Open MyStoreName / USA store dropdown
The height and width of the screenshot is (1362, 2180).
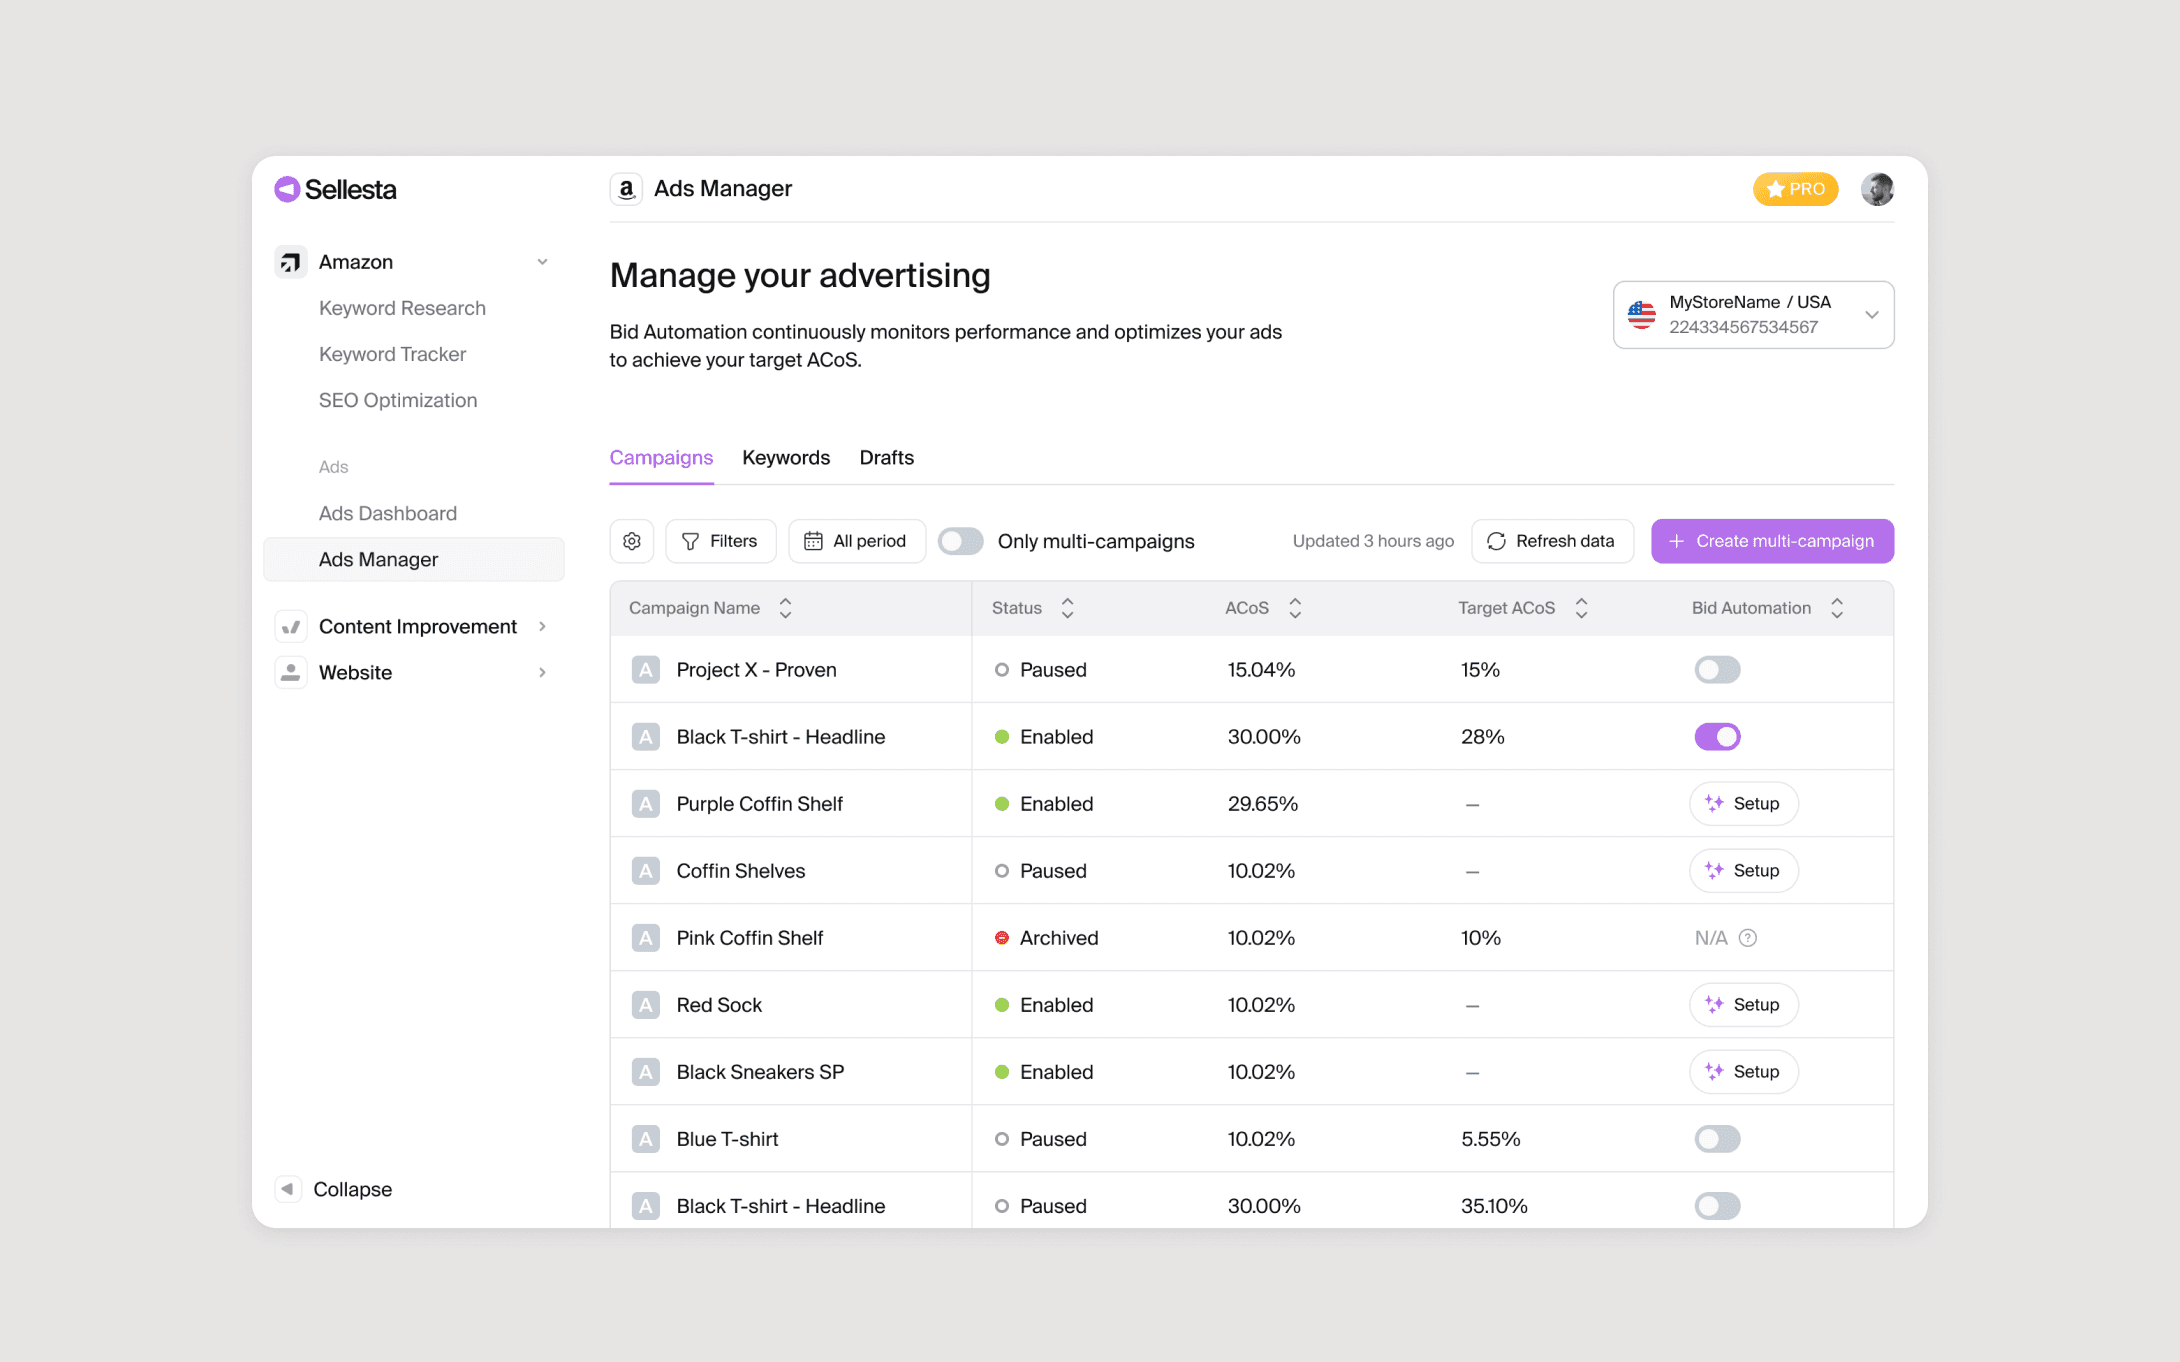click(x=1753, y=315)
